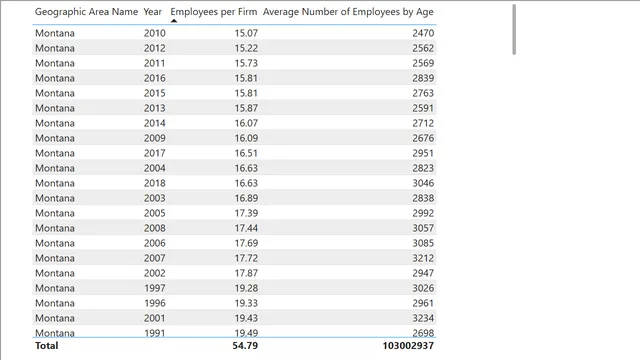Screen dimensions: 640x360
Task: Click the 16.51 employees per firm value
Action: 246,153
